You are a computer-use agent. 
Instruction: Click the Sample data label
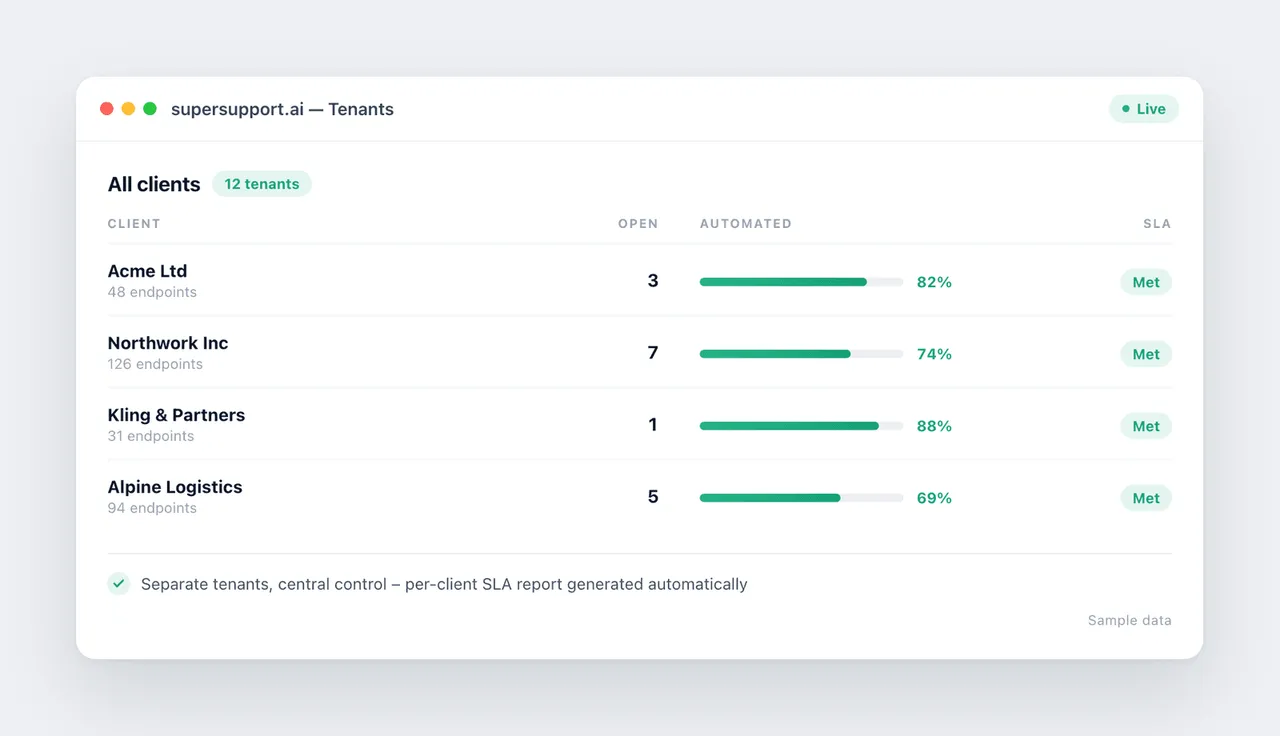1130,620
